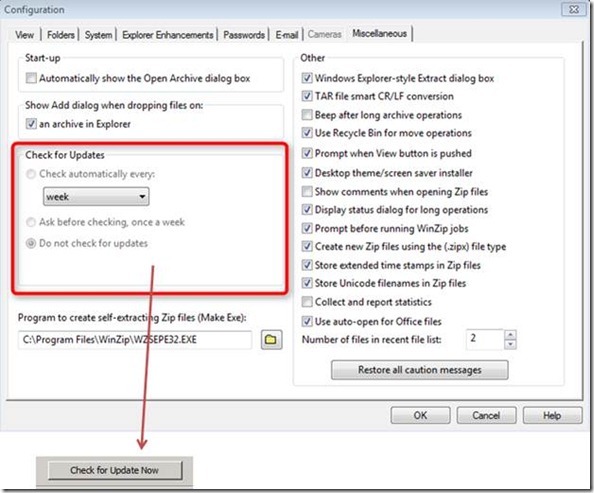This screenshot has height=493, width=594.
Task: Browse for self-extracting program folder icon
Action: coord(271,339)
